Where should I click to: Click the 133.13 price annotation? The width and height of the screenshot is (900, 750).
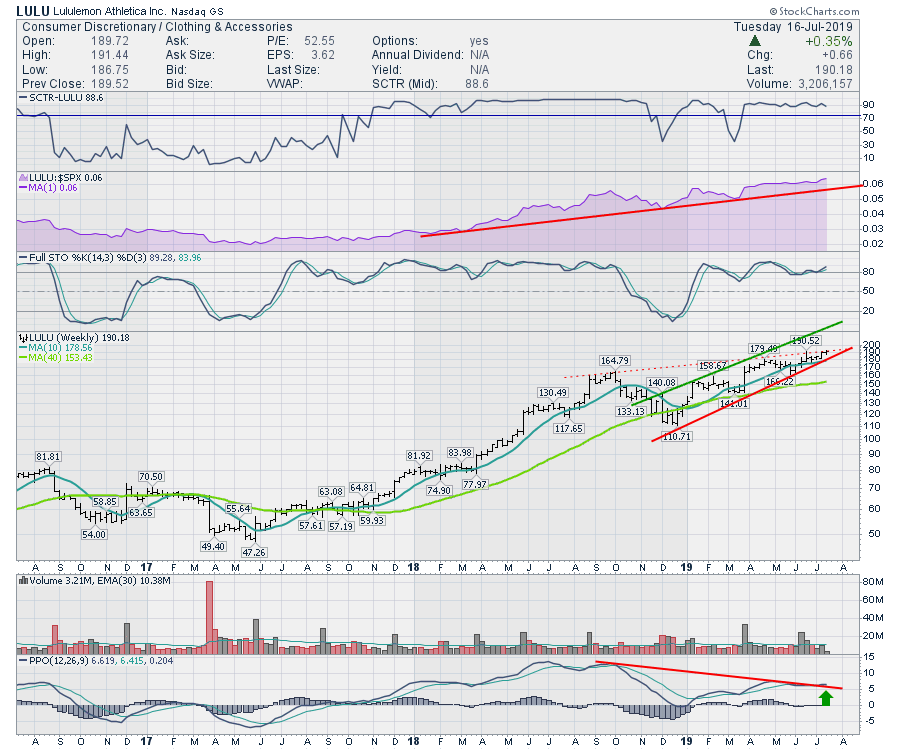[x=631, y=411]
